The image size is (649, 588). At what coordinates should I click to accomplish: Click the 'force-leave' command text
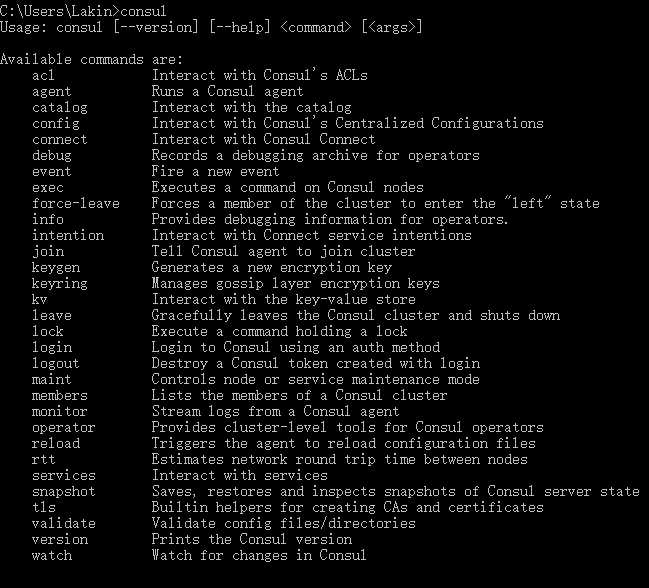pos(76,204)
